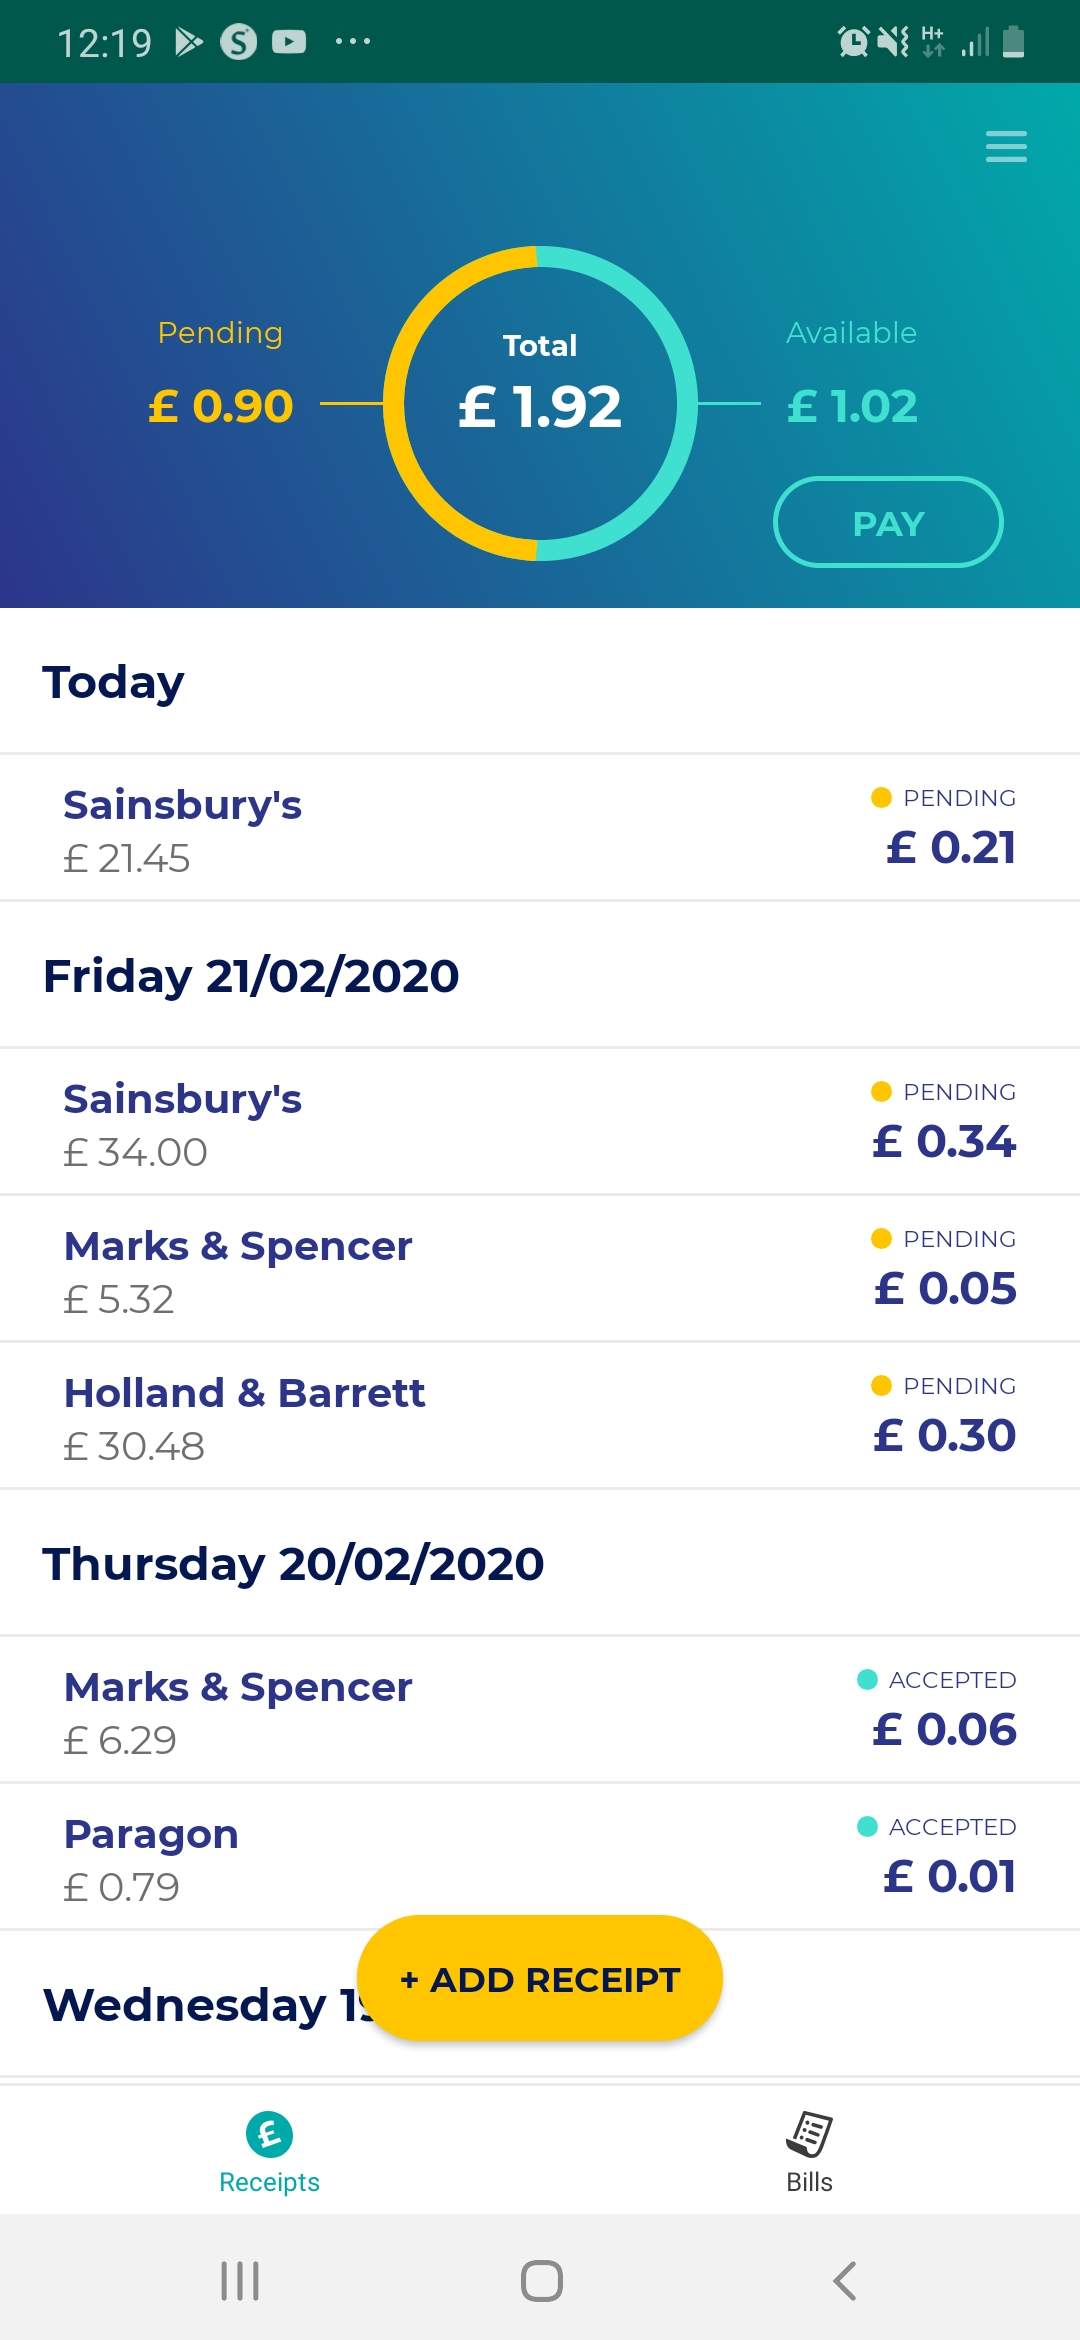Tap the alarm icon in status bar
The height and width of the screenshot is (2340, 1080).
click(x=853, y=42)
